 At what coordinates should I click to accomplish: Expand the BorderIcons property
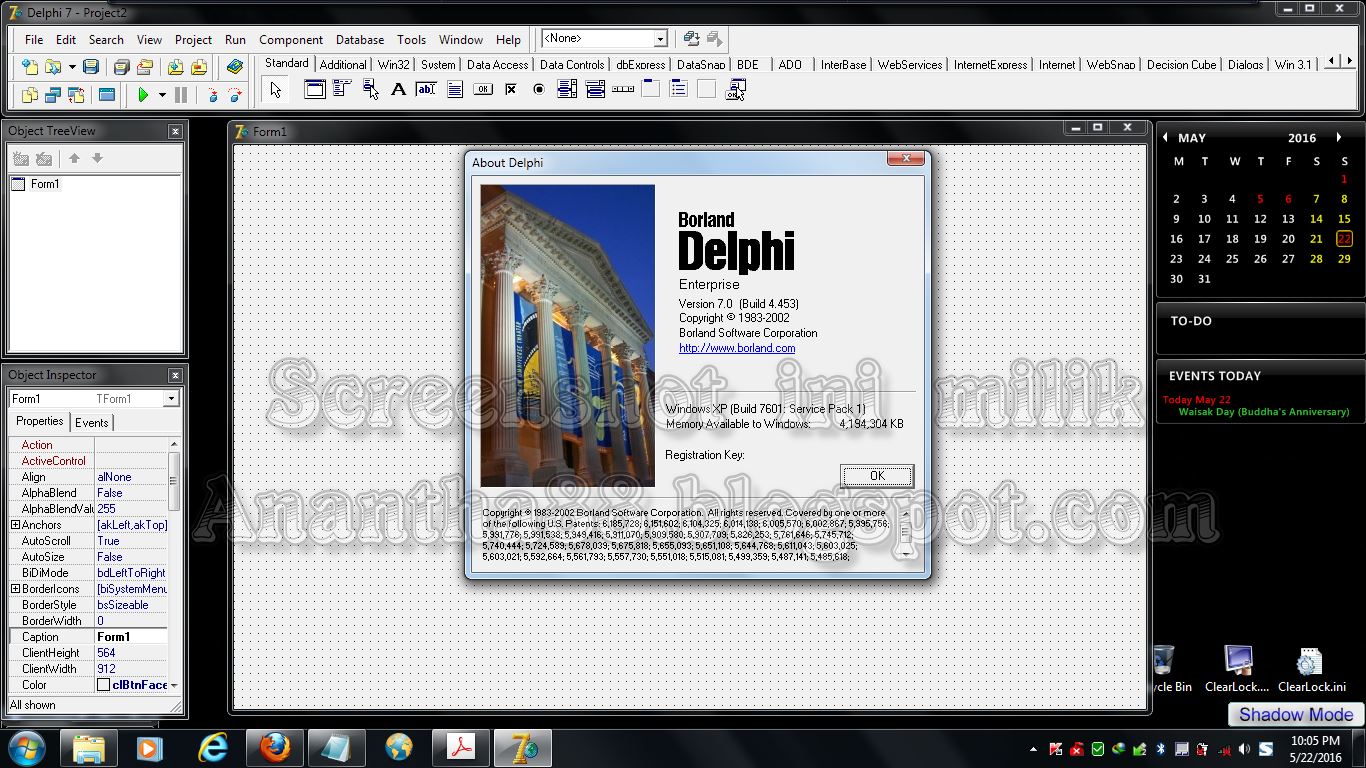pyautogui.click(x=15, y=589)
